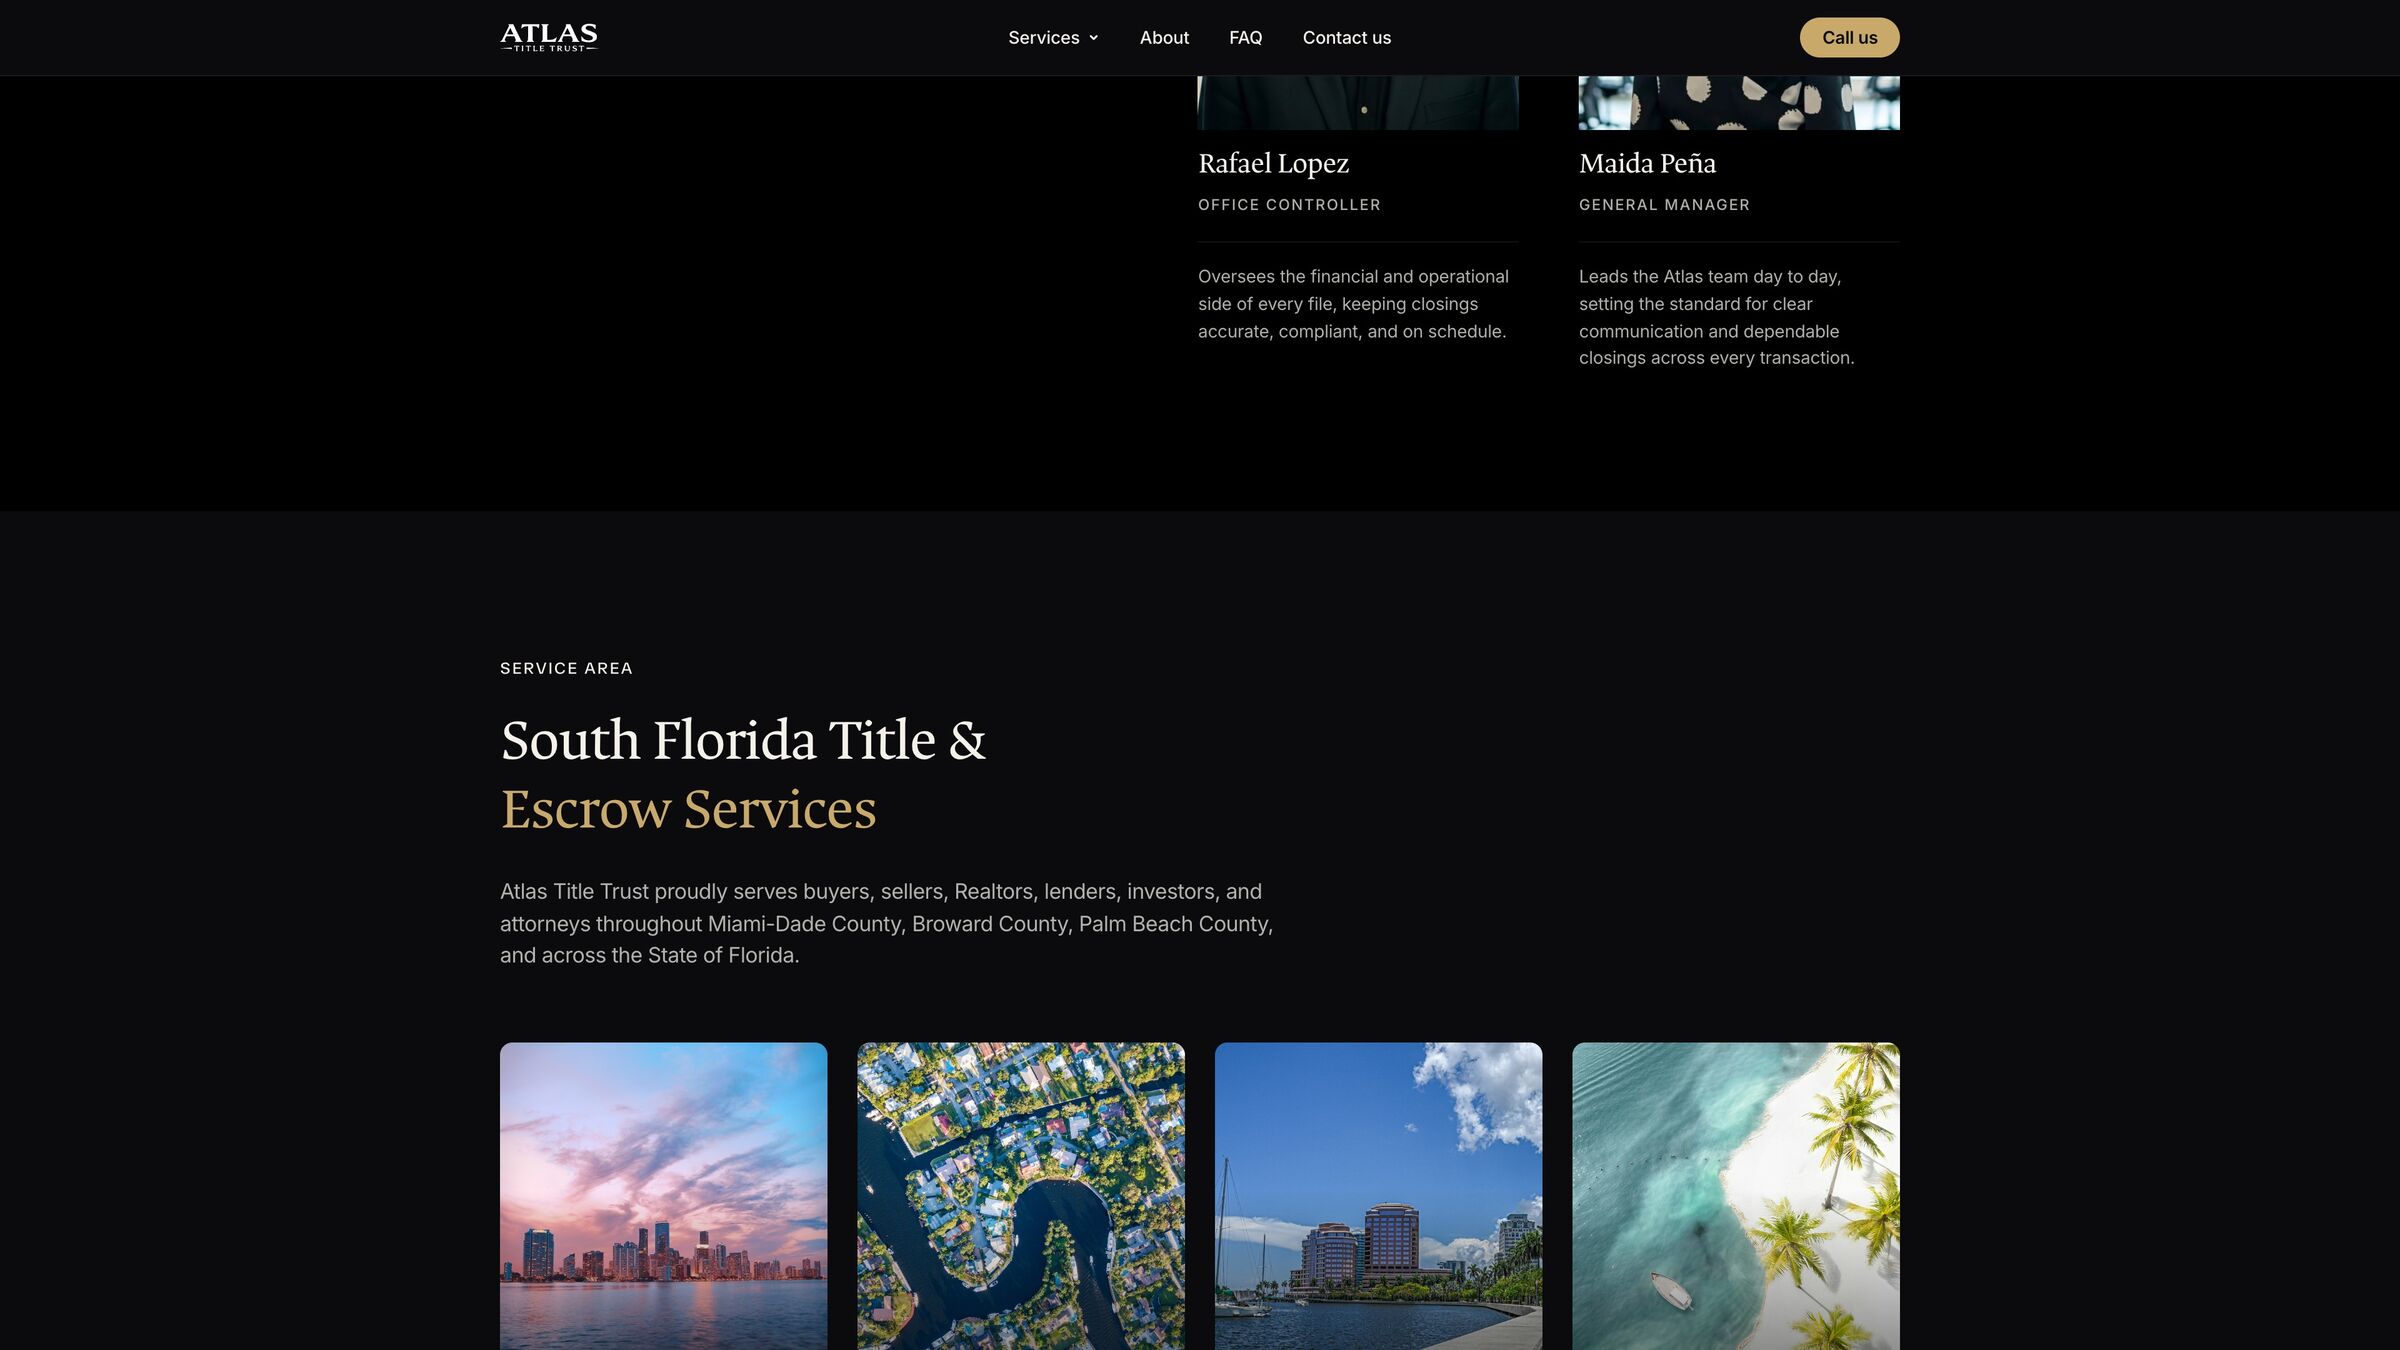2400x1350 pixels.
Task: Expand the Services dropdown menu
Action: pos(1053,37)
